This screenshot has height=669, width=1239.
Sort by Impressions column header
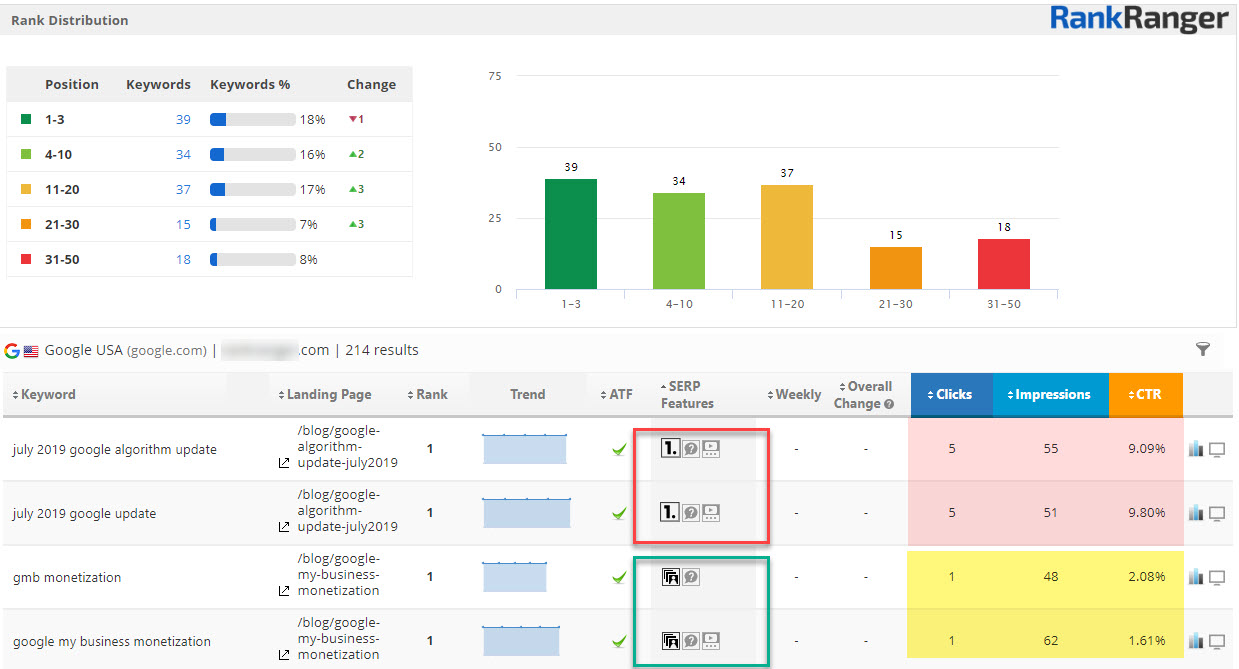(x=1050, y=394)
